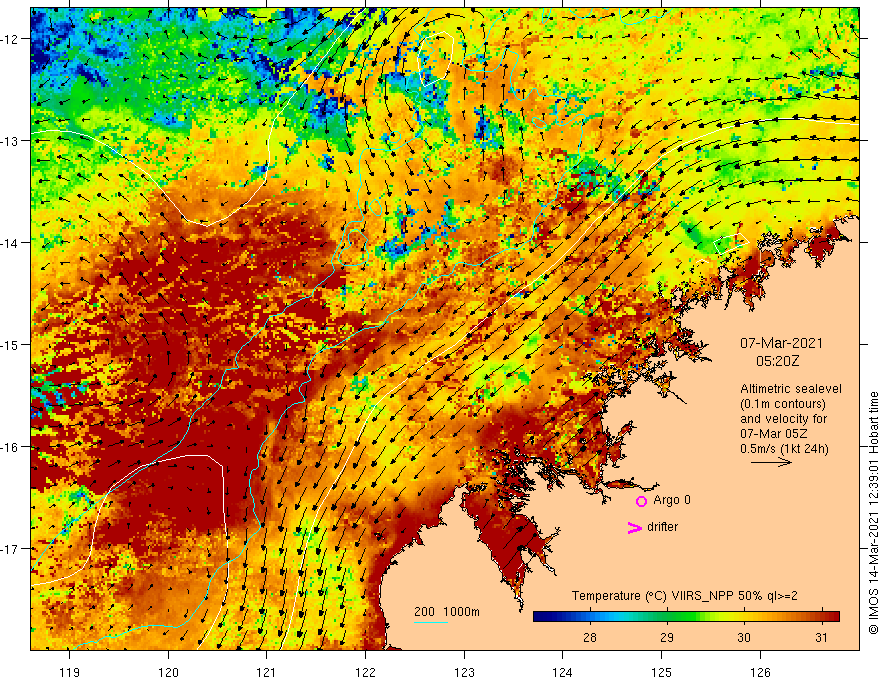Screen dimensions: 880x680
Task: Click the magenta drifter arrowhead legend marker
Action: click(634, 527)
